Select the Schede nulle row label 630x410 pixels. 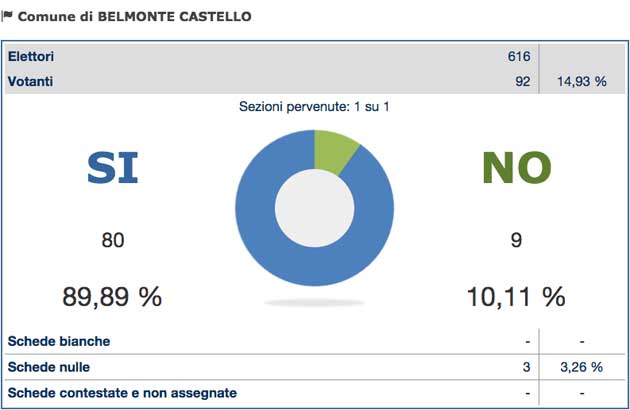coord(51,367)
